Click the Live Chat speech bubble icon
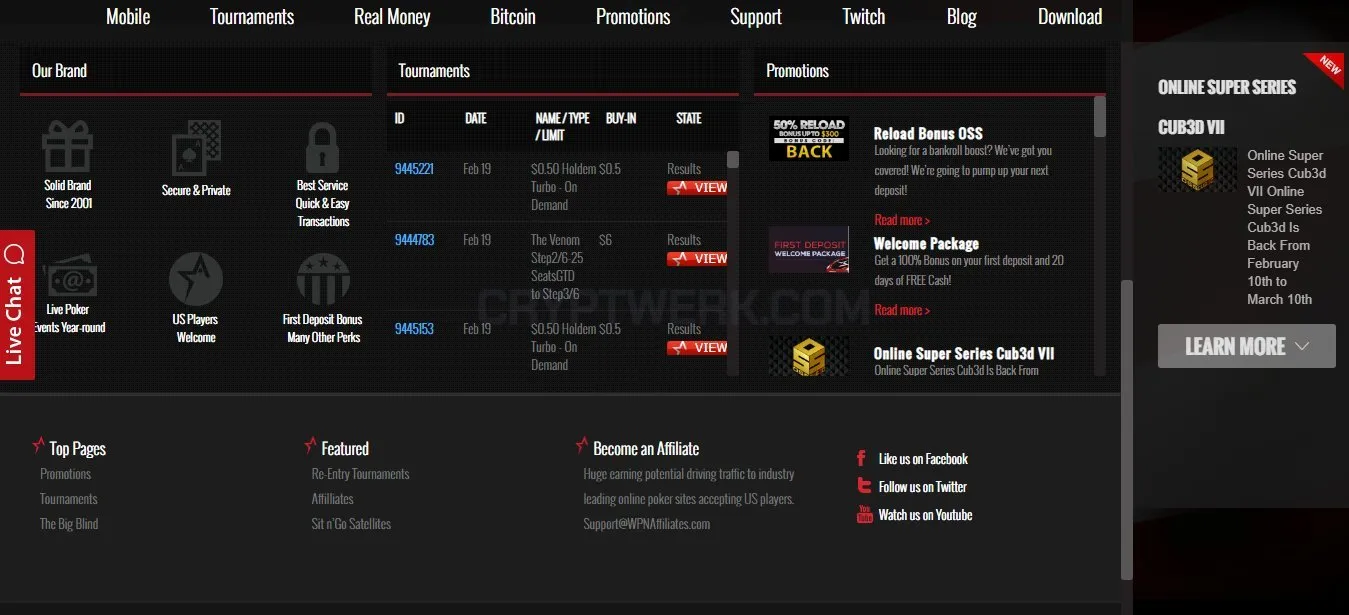This screenshot has width=1349, height=615. pyautogui.click(x=14, y=254)
